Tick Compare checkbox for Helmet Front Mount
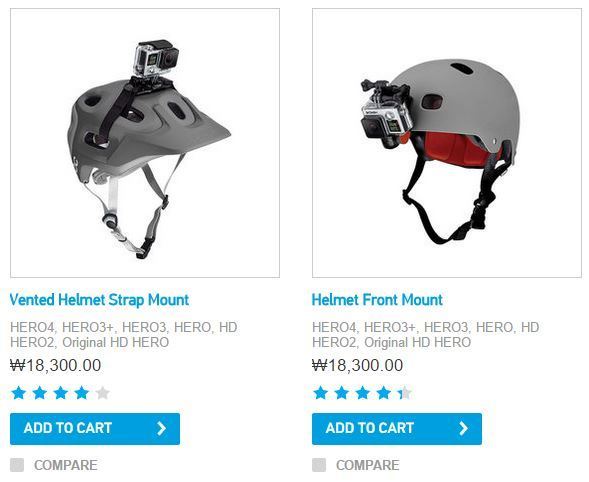The height and width of the screenshot is (482, 589). tap(319, 465)
